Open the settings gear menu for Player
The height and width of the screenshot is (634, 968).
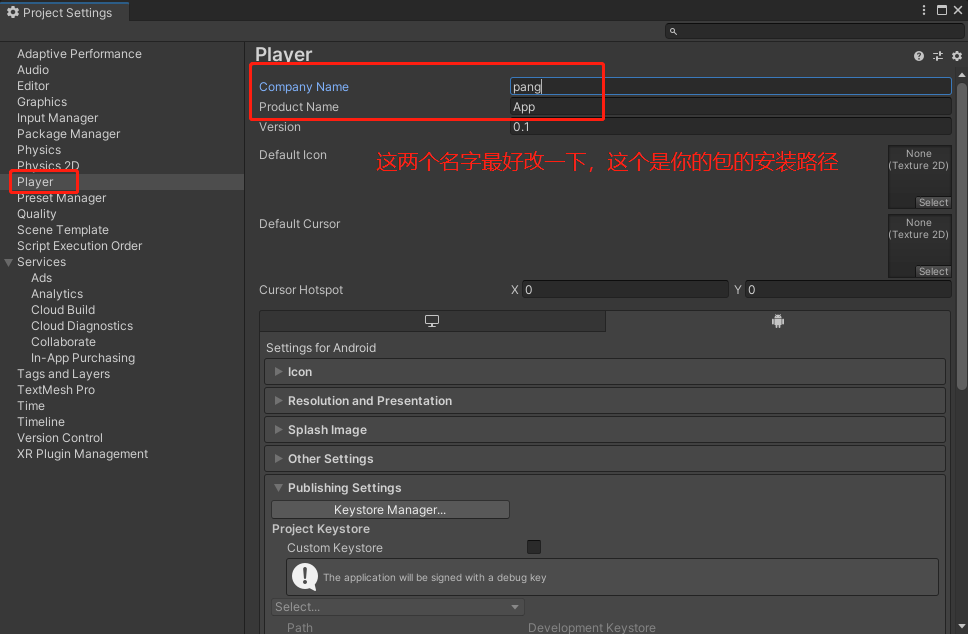tap(956, 57)
